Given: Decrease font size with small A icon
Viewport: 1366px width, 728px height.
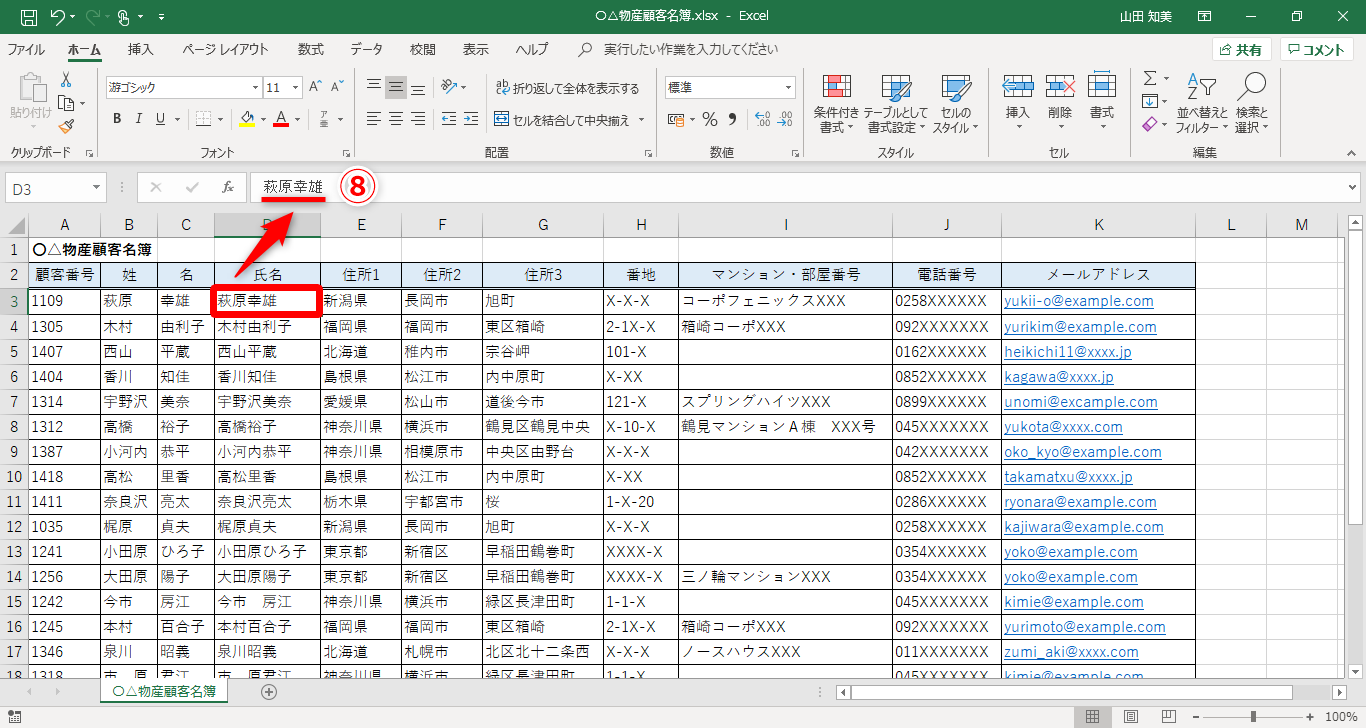Looking at the screenshot, I should click(x=336, y=87).
